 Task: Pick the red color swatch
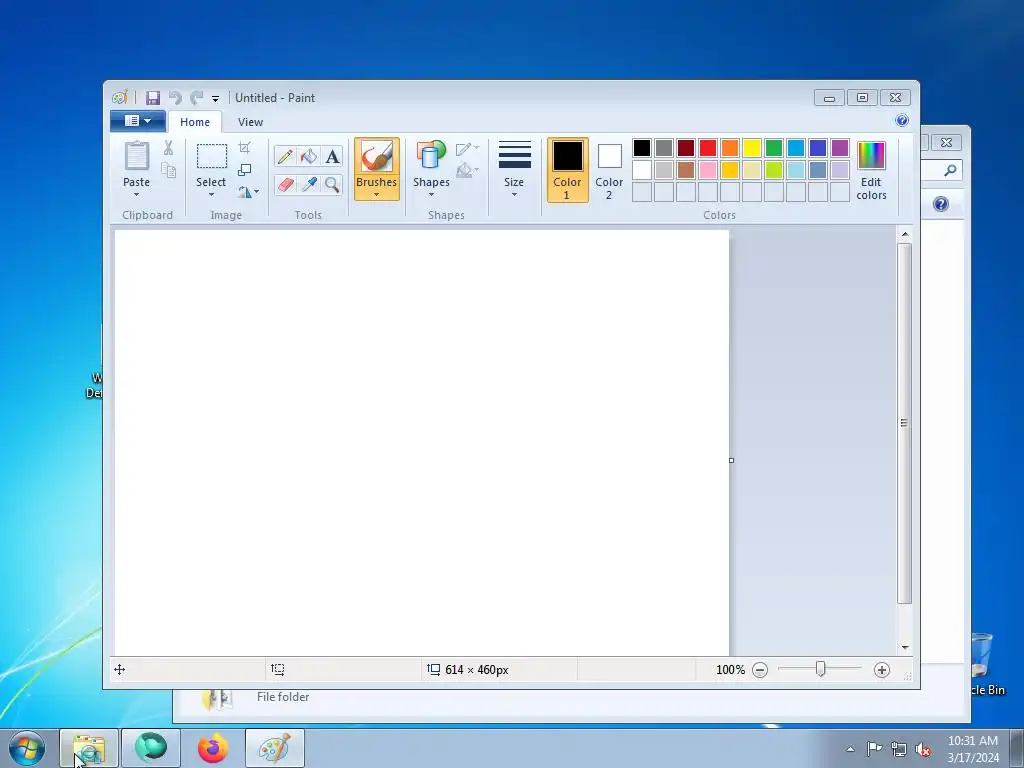click(x=708, y=148)
